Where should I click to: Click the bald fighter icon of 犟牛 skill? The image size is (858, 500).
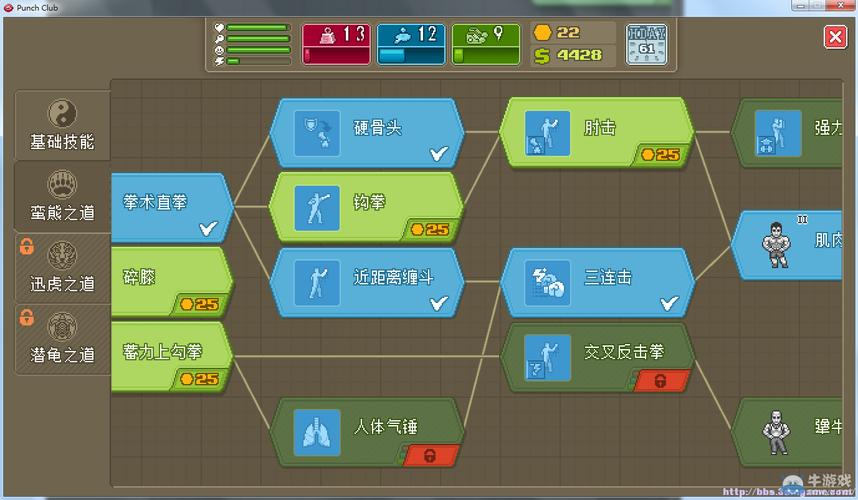[776, 433]
